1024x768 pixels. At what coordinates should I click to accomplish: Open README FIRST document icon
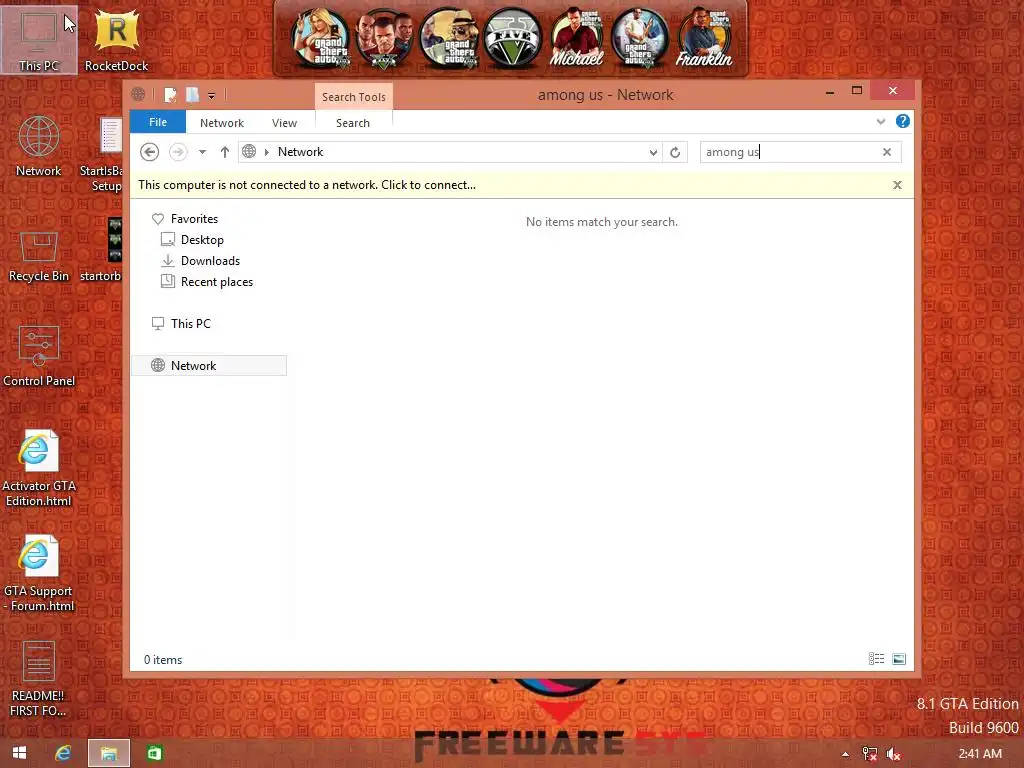(x=39, y=679)
